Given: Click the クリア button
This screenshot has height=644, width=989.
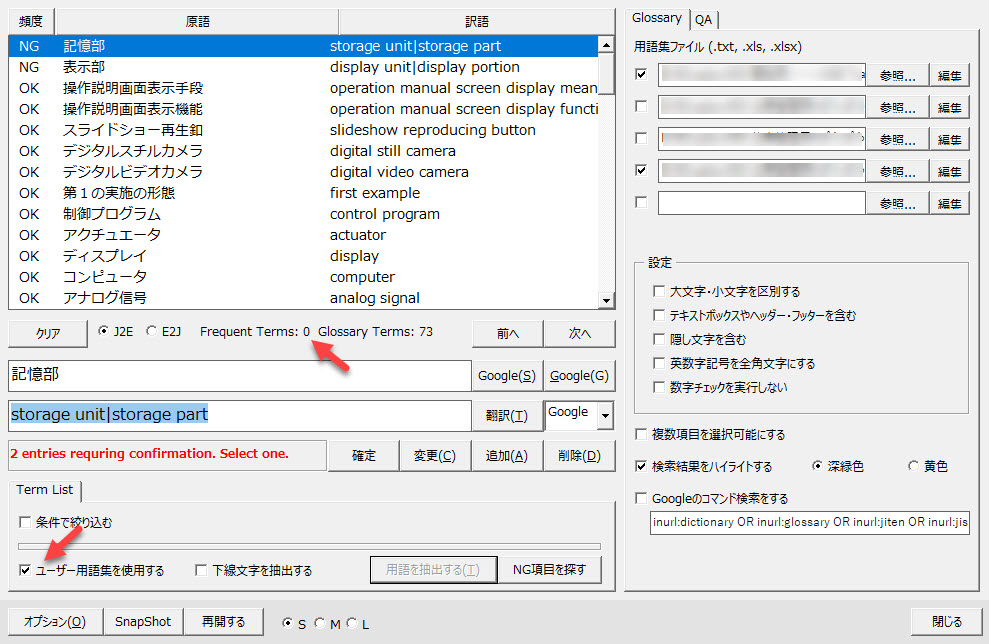Looking at the screenshot, I should (48, 333).
